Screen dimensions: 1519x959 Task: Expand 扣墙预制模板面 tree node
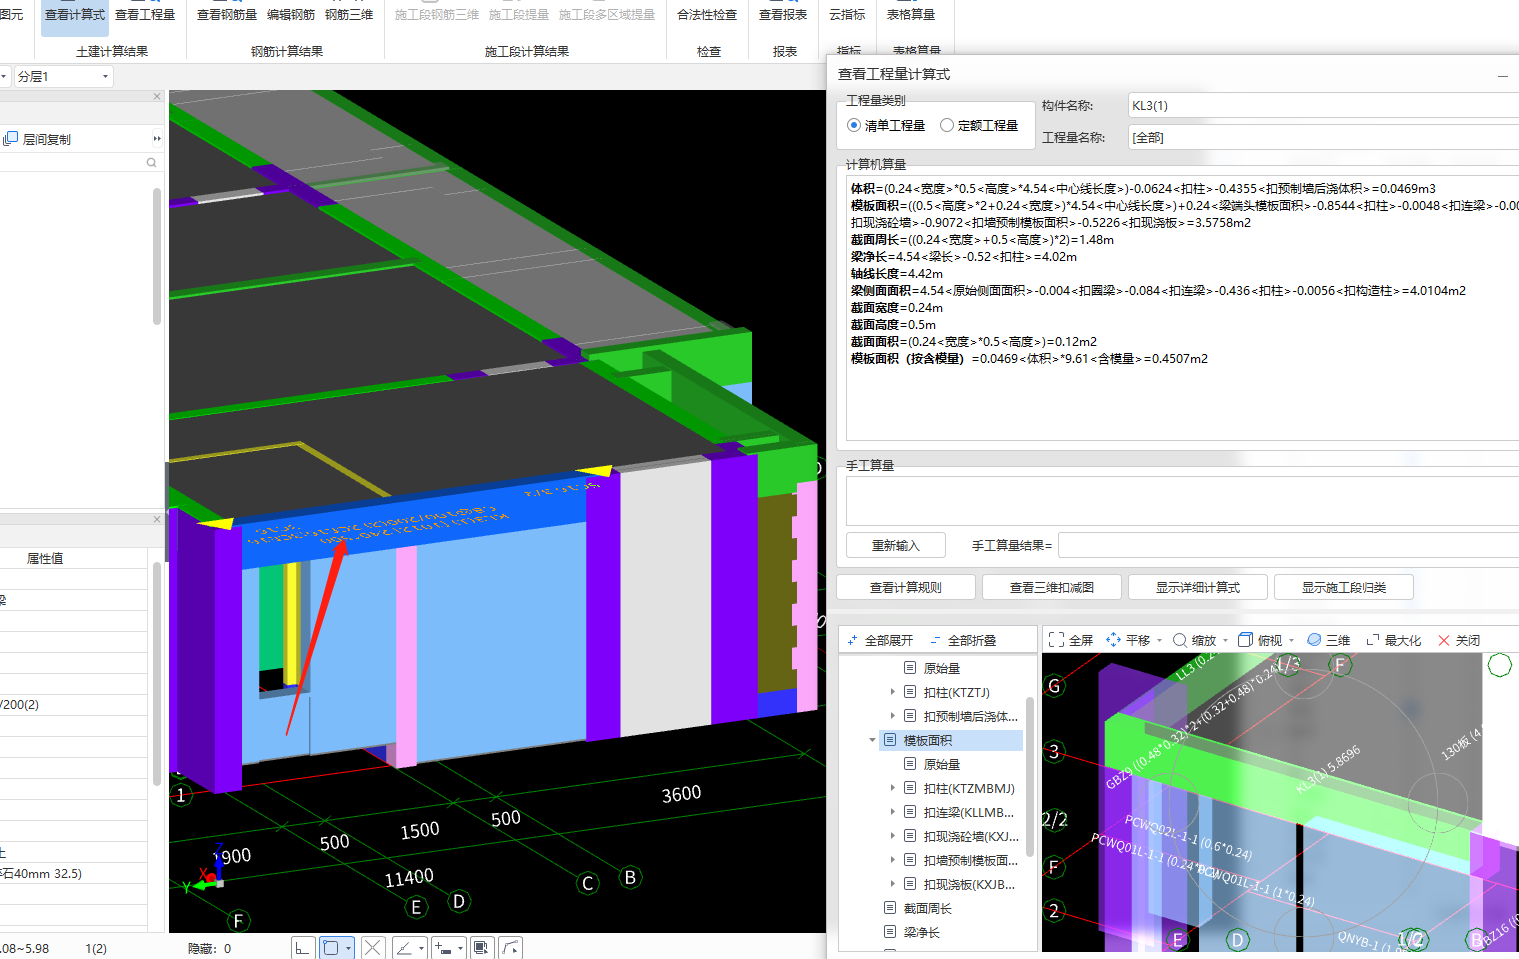[x=893, y=860]
